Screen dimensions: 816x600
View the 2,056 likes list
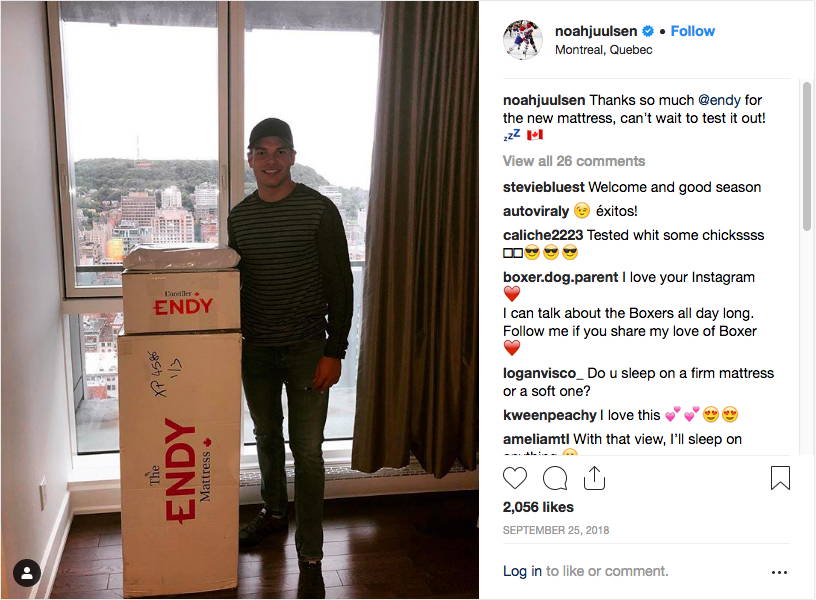click(x=538, y=507)
